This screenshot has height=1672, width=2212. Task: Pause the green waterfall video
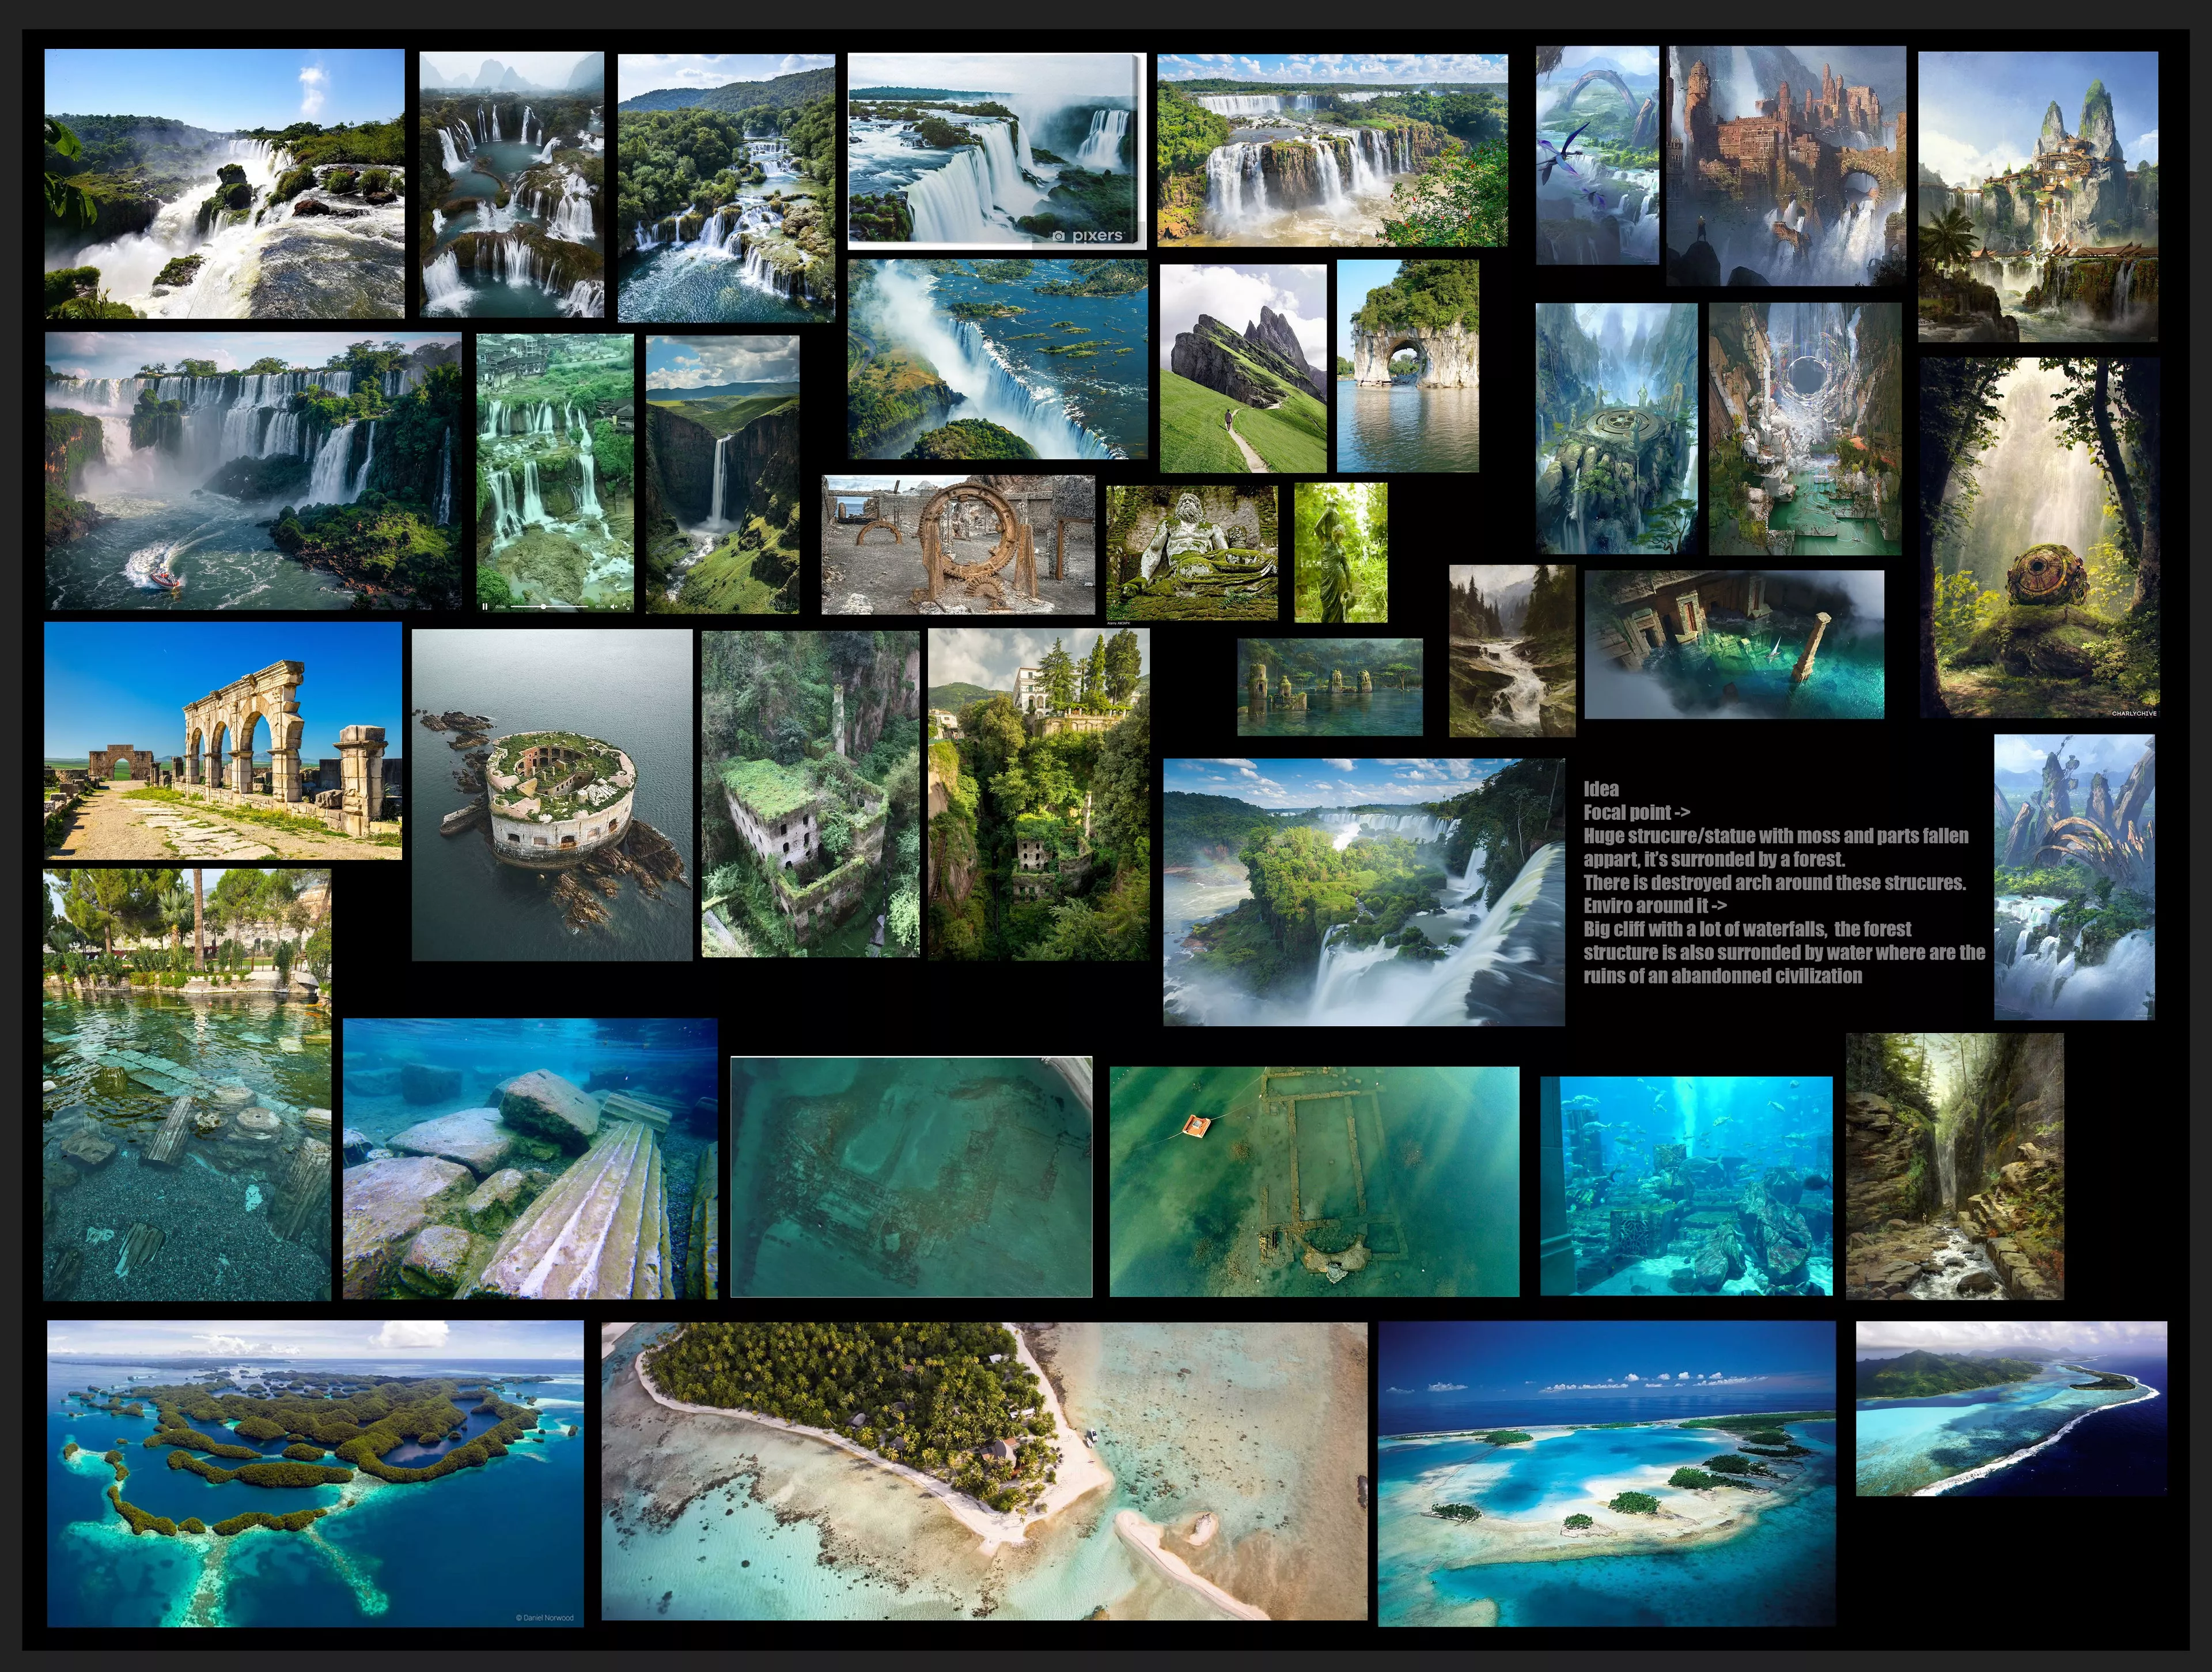pyautogui.click(x=485, y=607)
